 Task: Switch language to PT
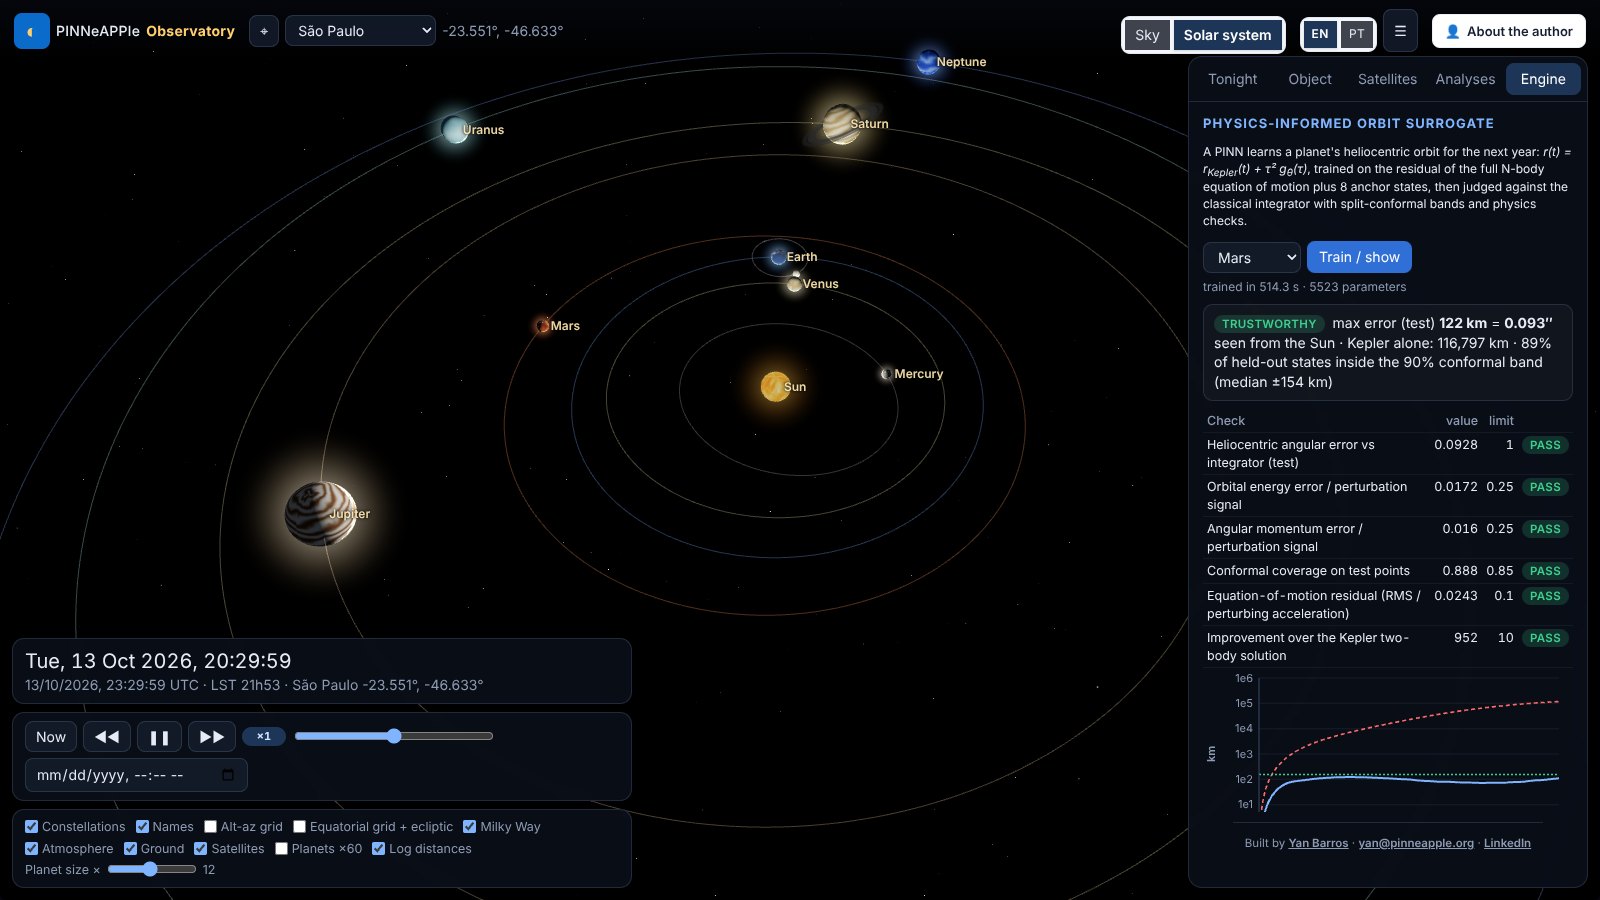1356,34
